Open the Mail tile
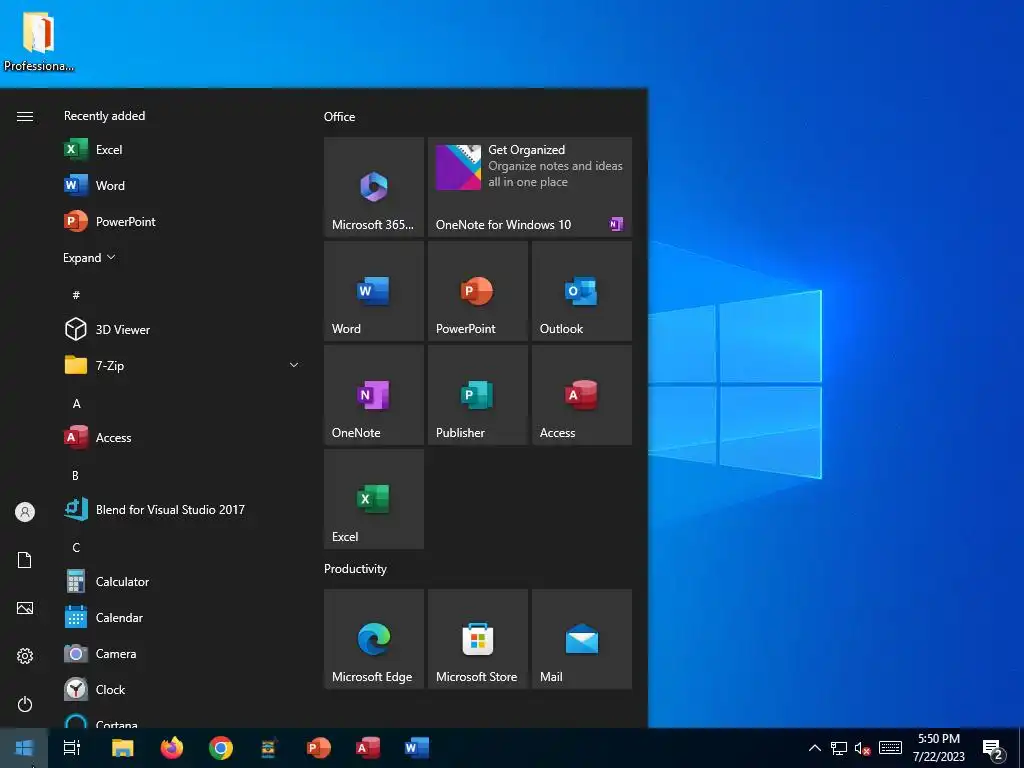1024x768 pixels. 582,639
